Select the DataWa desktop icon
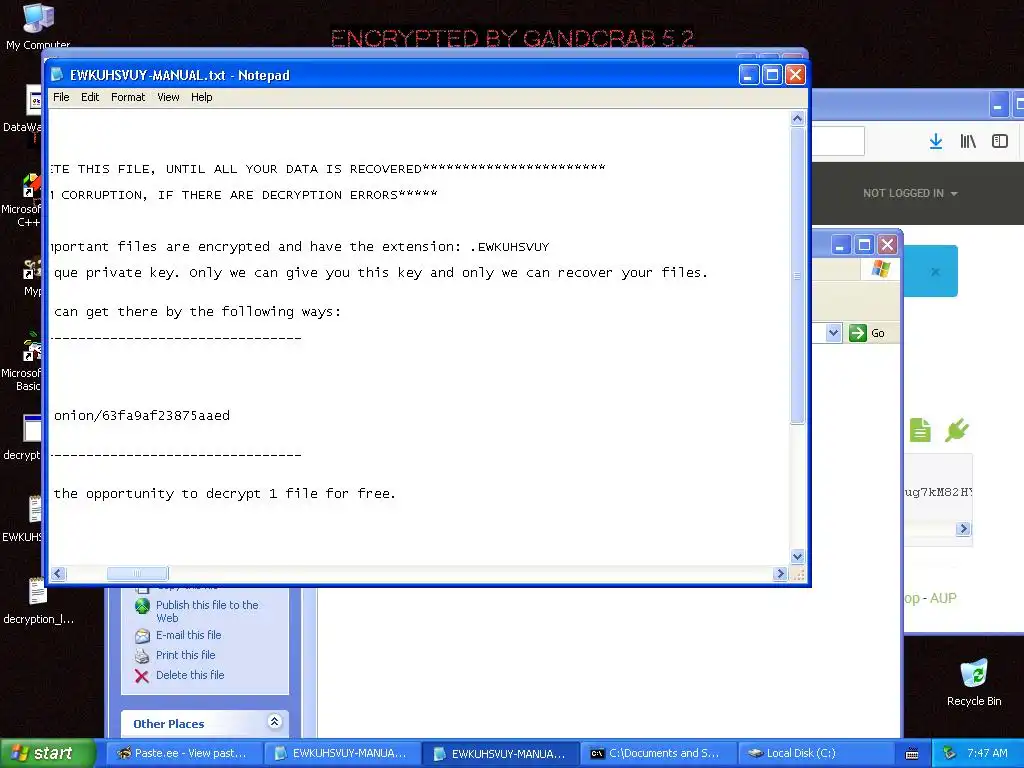The width and height of the screenshot is (1024, 768). [x=23, y=110]
